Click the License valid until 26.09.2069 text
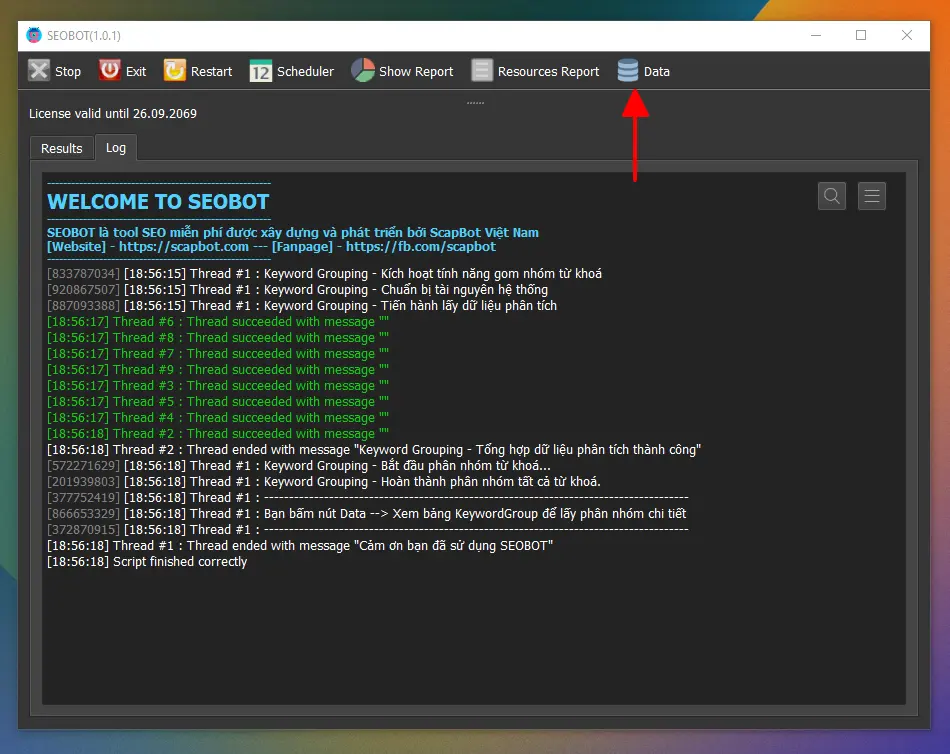Viewport: 950px width, 754px height. [x=113, y=113]
